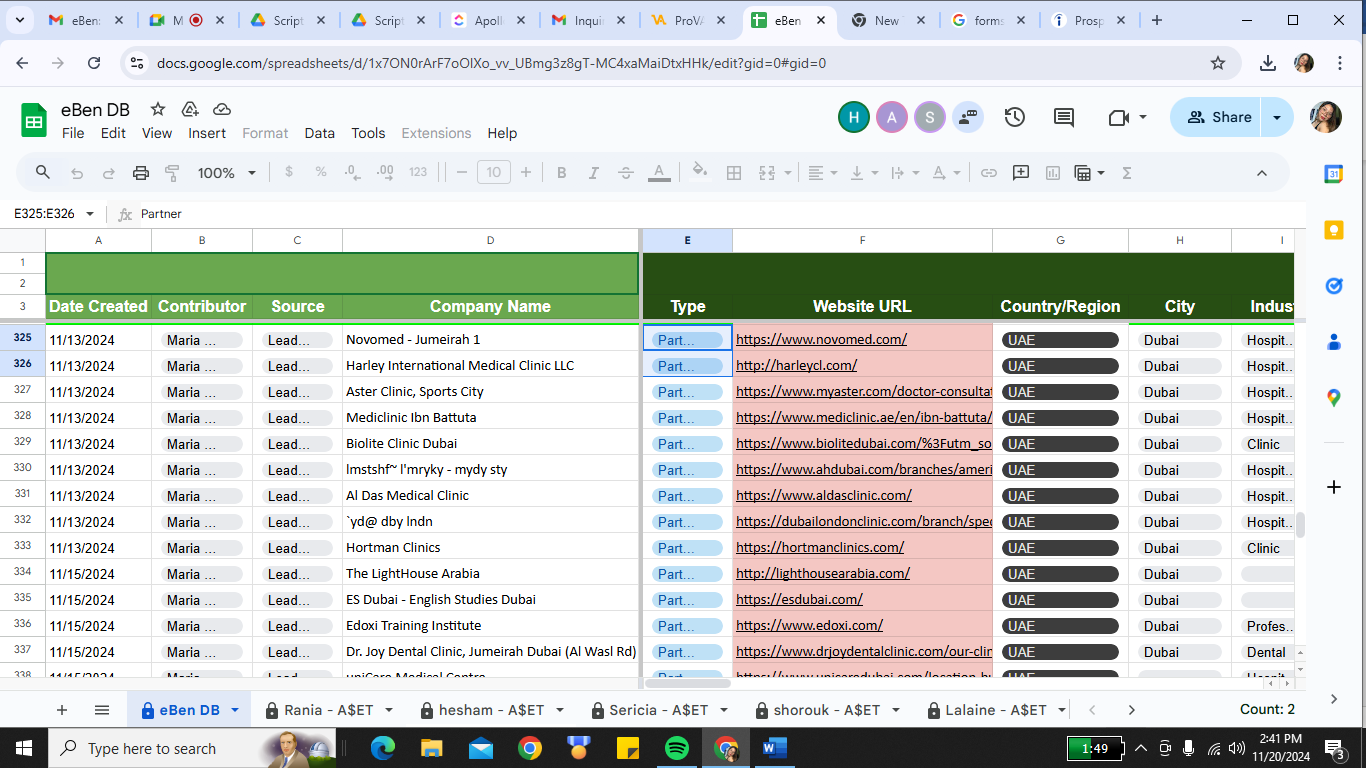Click the redo arrow in toolbar
1366x768 pixels.
[109, 173]
